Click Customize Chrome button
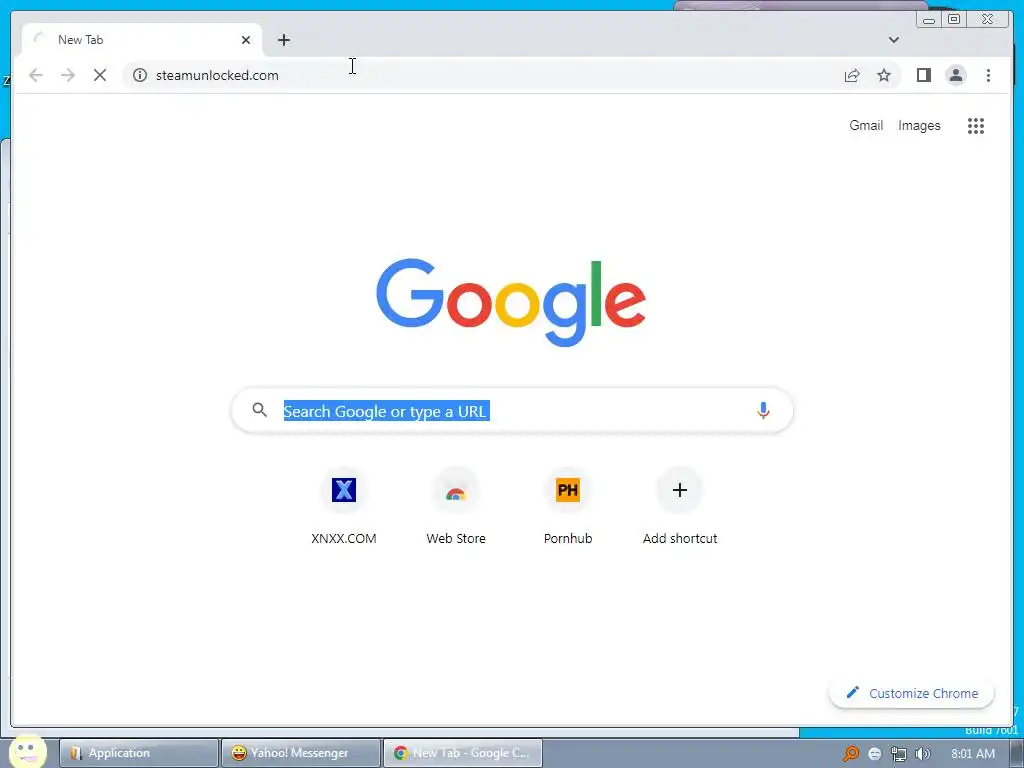Viewport: 1024px width, 768px height. click(x=912, y=693)
